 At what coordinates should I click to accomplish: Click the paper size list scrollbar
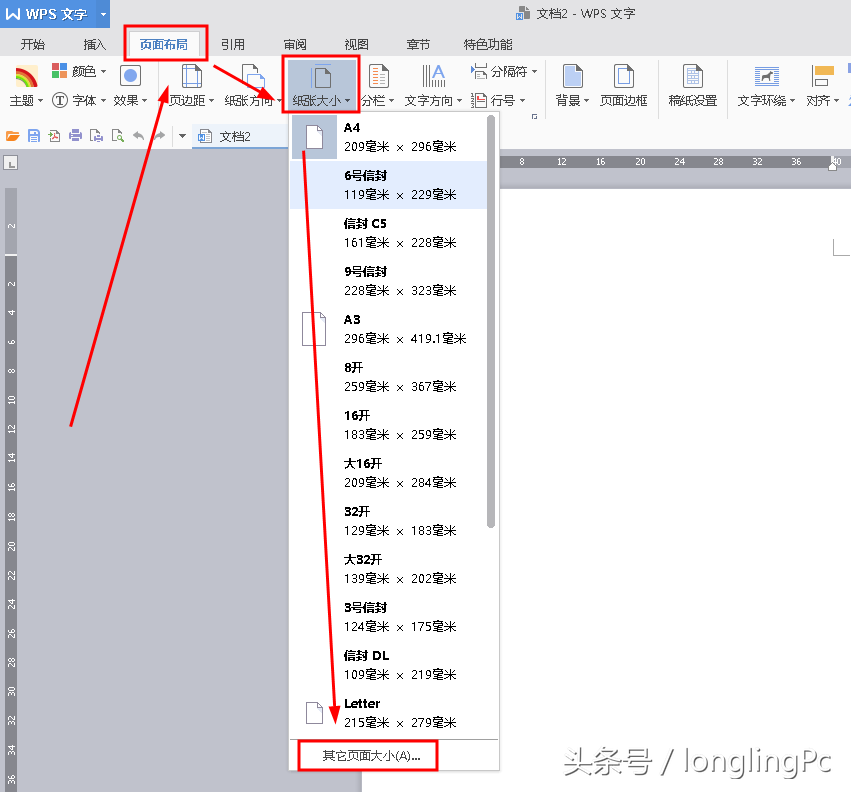[x=491, y=321]
